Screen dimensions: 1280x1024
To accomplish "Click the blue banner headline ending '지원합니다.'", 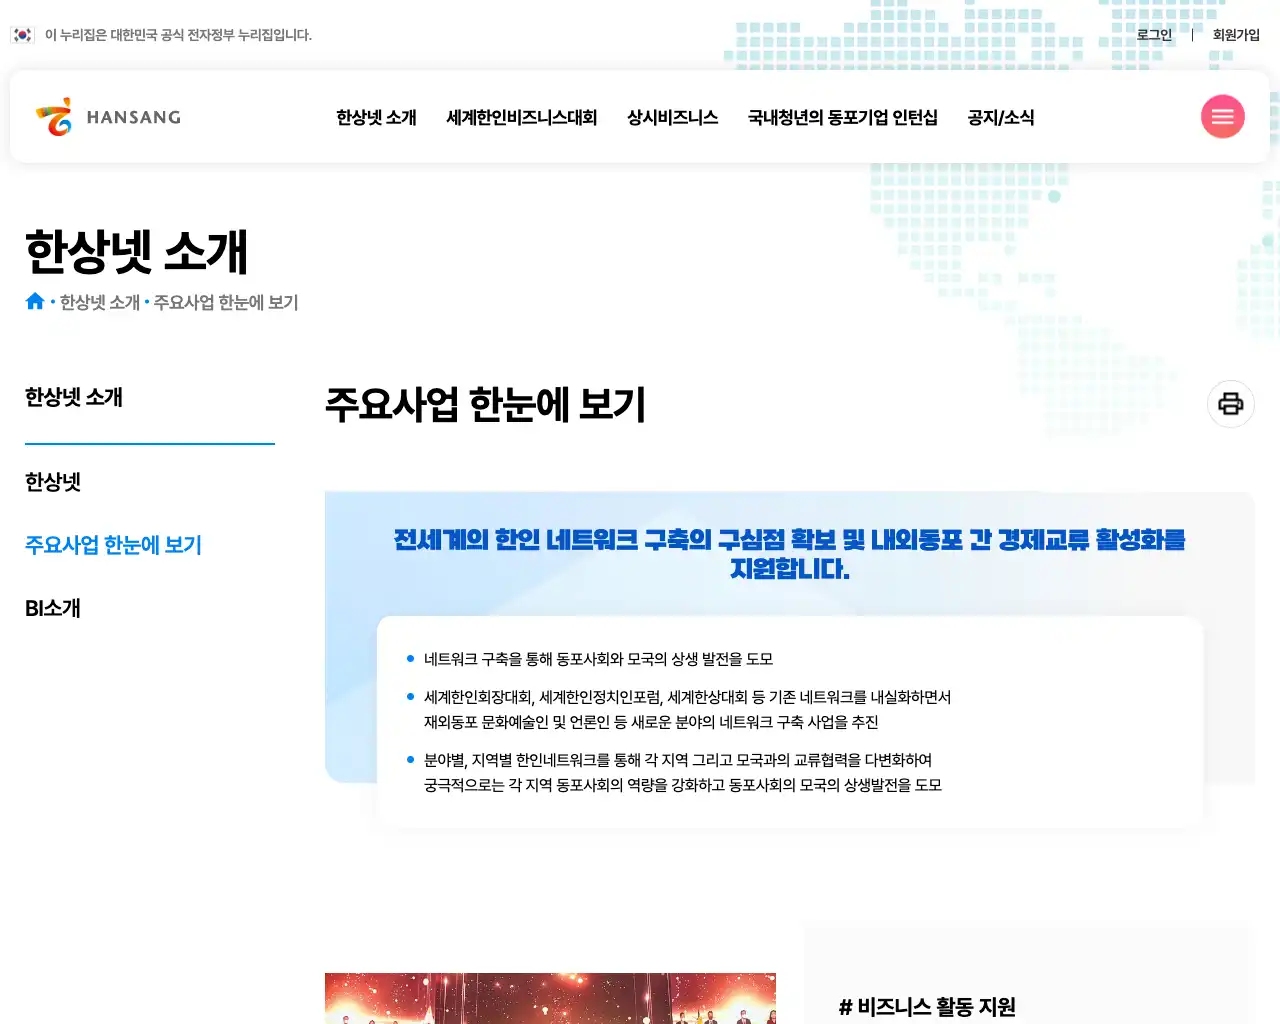I will pos(789,554).
